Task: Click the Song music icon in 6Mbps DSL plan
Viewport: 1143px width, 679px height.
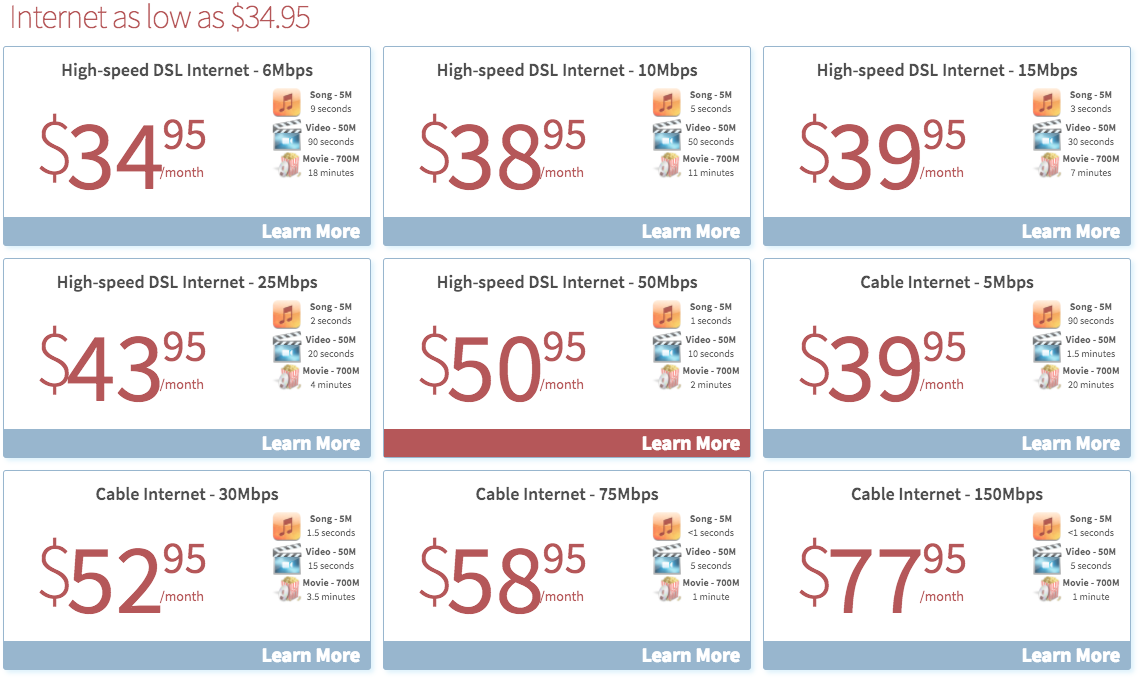Action: click(287, 103)
